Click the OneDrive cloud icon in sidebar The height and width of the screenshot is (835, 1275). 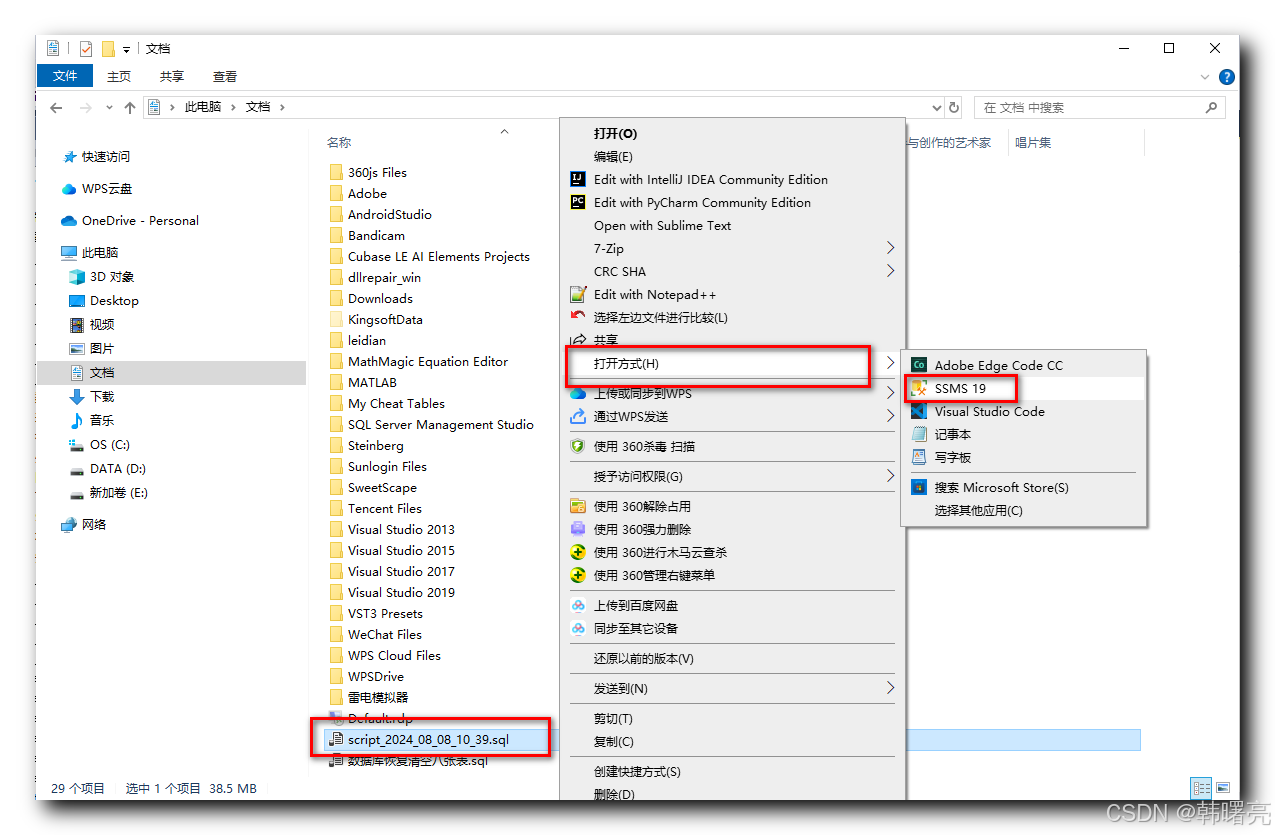[69, 221]
